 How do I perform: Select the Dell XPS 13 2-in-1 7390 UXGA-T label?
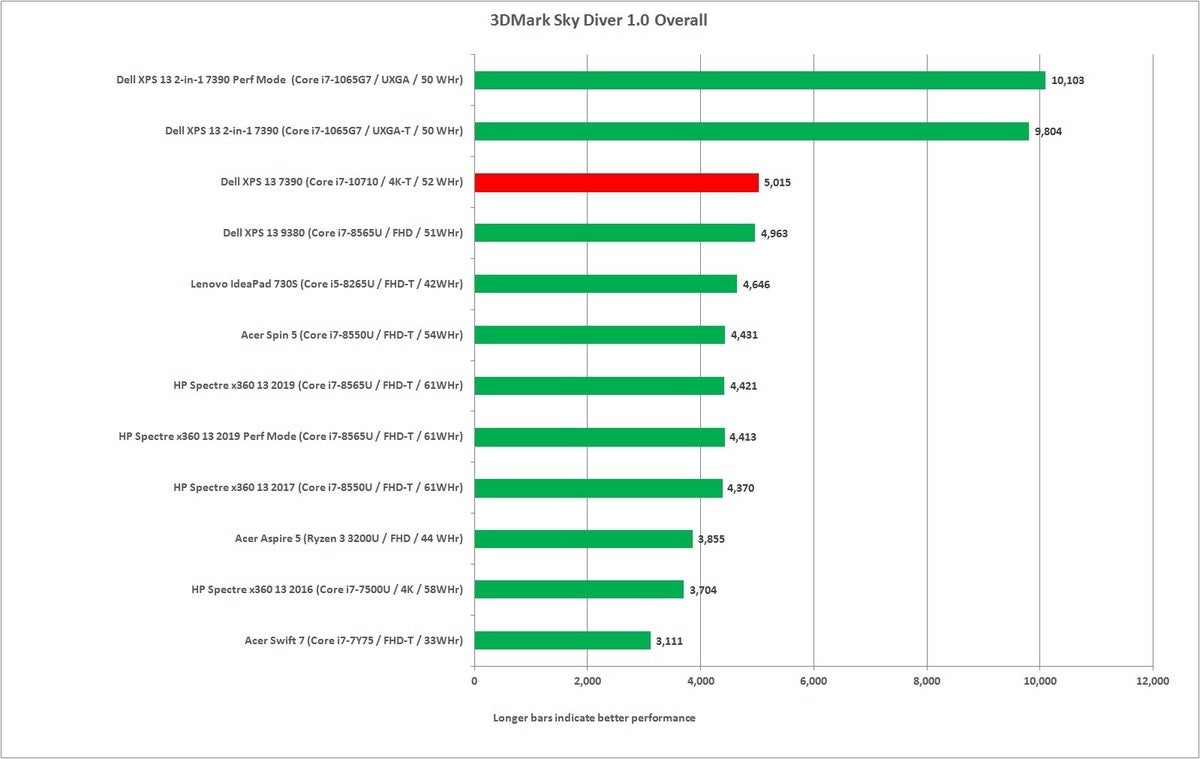[x=313, y=131]
